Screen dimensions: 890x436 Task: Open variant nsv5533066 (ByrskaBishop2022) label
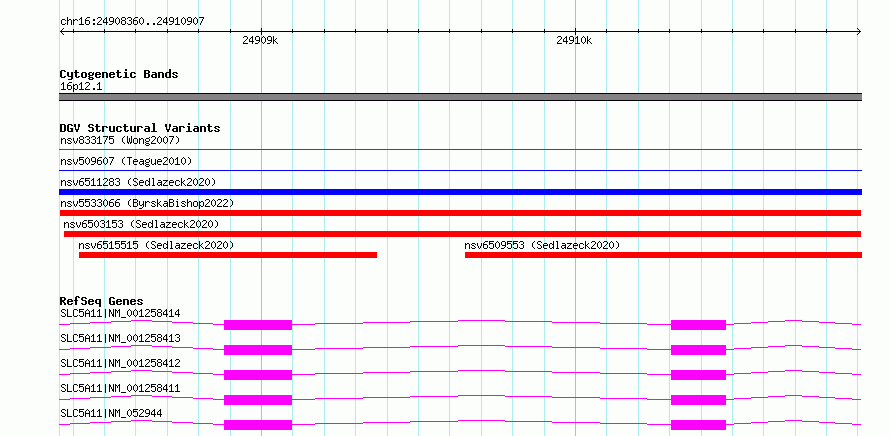[x=147, y=203]
